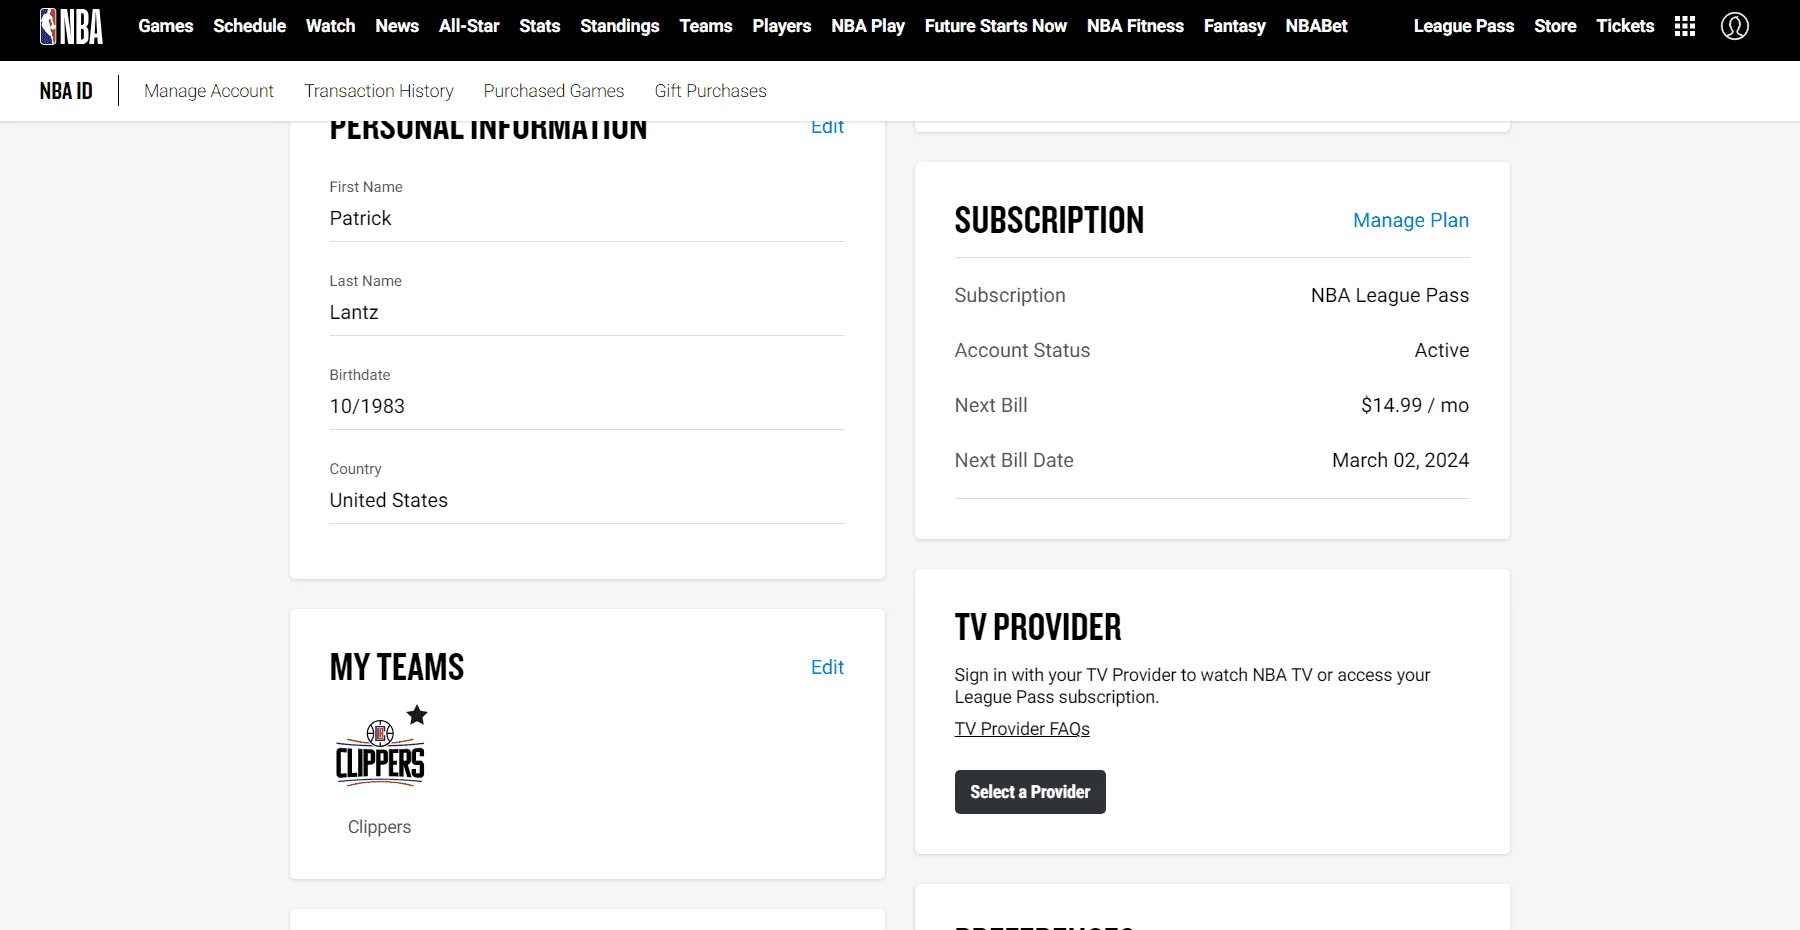Click Active account status value
The width and height of the screenshot is (1800, 930).
coord(1442,350)
